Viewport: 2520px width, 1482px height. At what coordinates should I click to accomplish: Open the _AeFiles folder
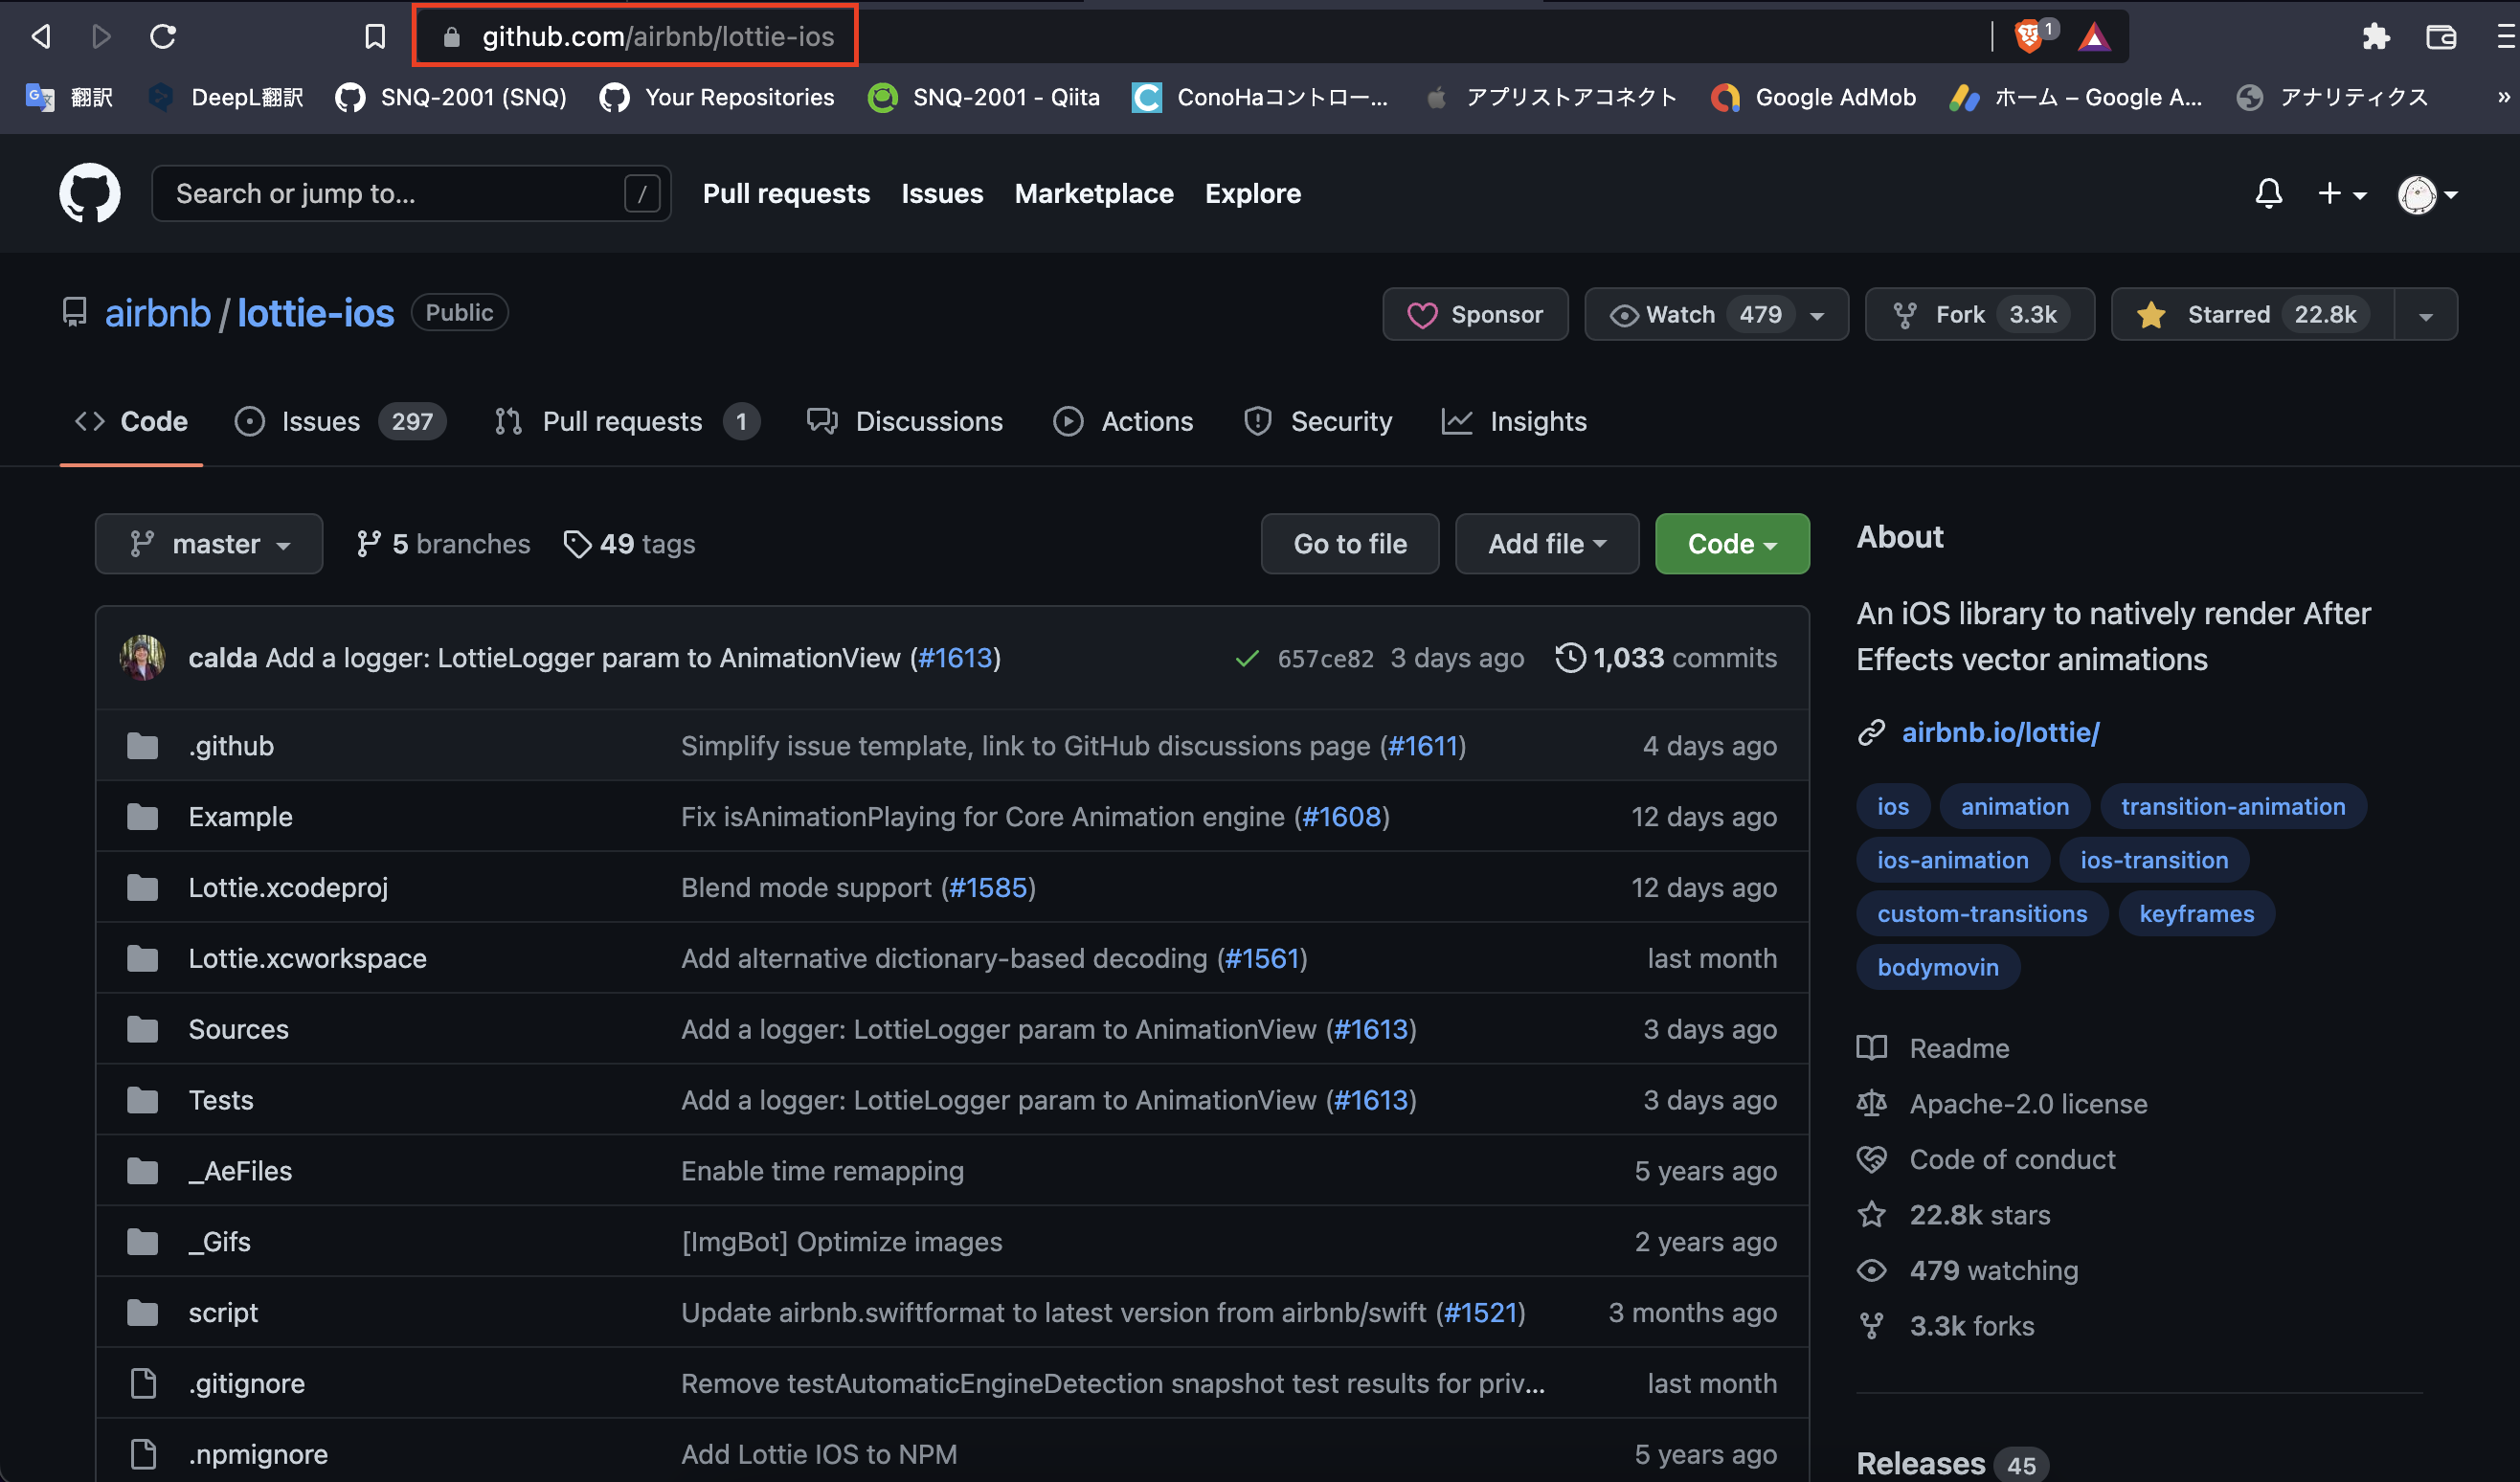click(x=241, y=1171)
